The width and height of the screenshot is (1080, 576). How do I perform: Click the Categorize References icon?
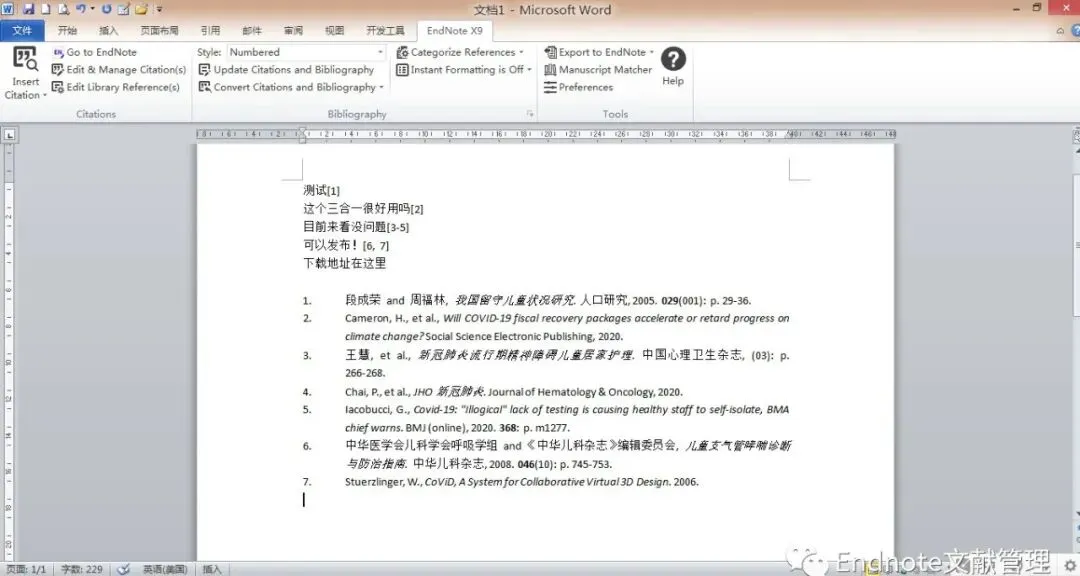pyautogui.click(x=402, y=52)
